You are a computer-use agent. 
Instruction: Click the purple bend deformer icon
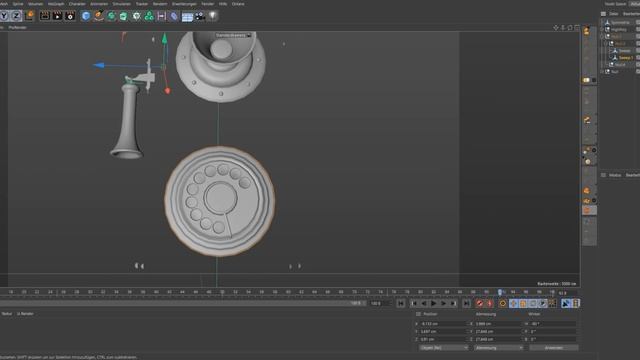tap(174, 16)
